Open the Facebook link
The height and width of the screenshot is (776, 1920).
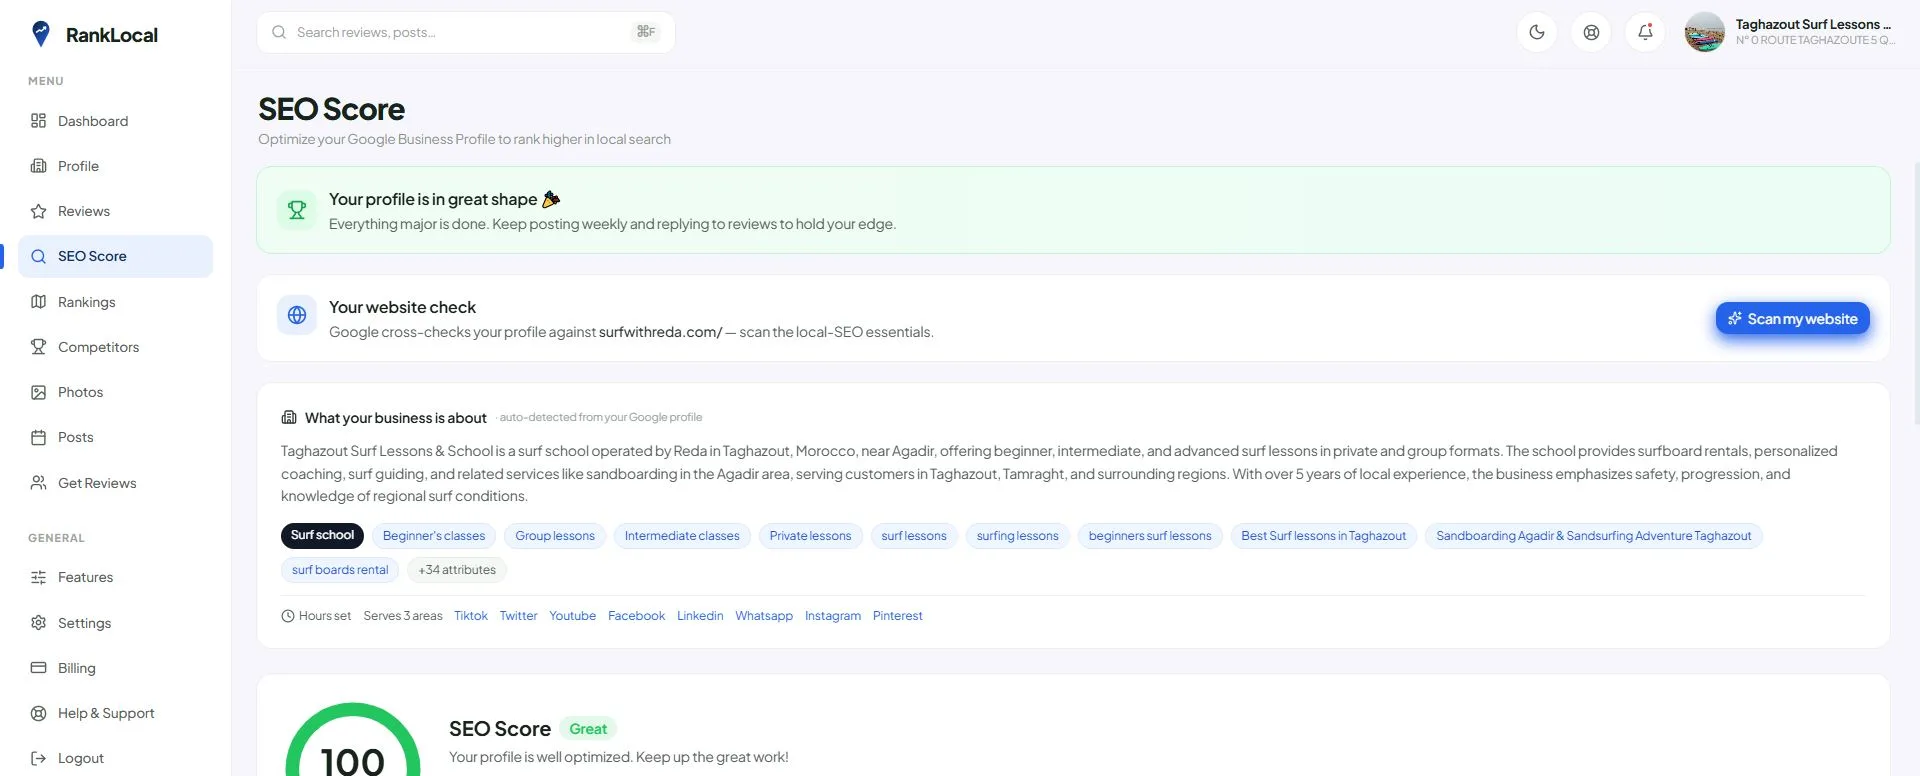pyautogui.click(x=636, y=616)
